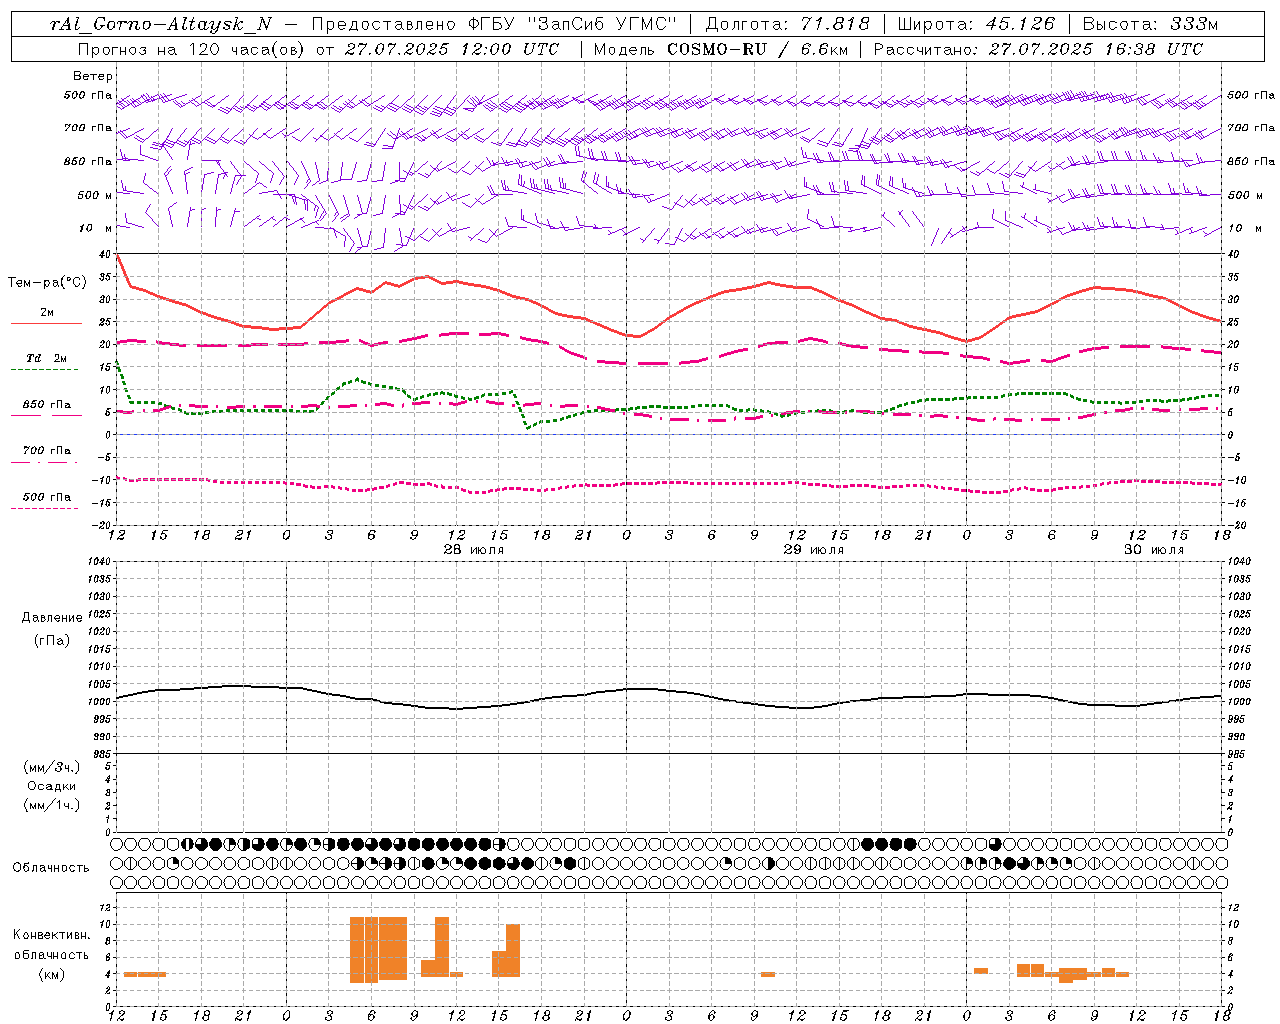
Task: Click the 28 июля date label
Action: (474, 550)
